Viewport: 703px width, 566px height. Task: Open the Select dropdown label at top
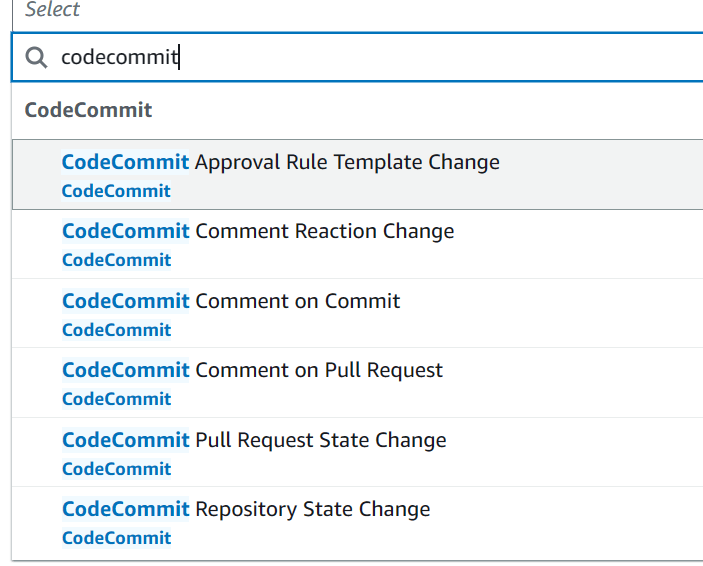pos(52,10)
